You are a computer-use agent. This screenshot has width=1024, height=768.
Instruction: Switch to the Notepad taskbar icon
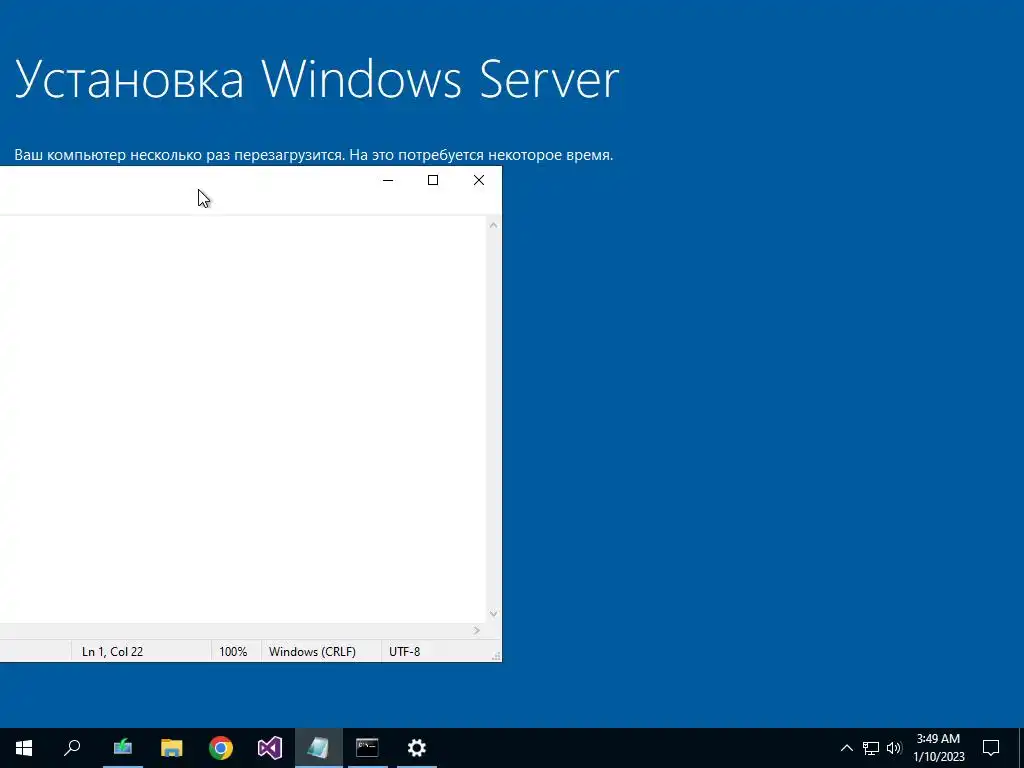coord(319,748)
